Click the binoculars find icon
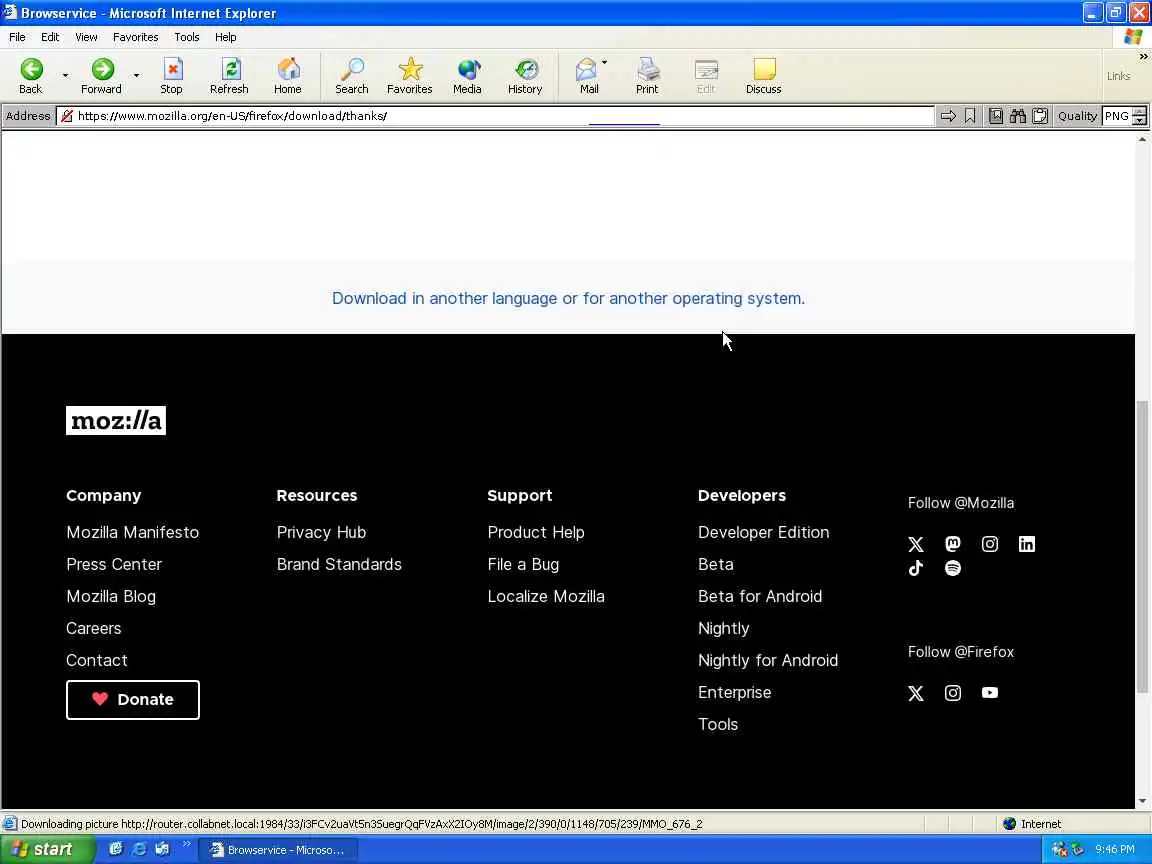This screenshot has height=864, width=1152. (1018, 116)
